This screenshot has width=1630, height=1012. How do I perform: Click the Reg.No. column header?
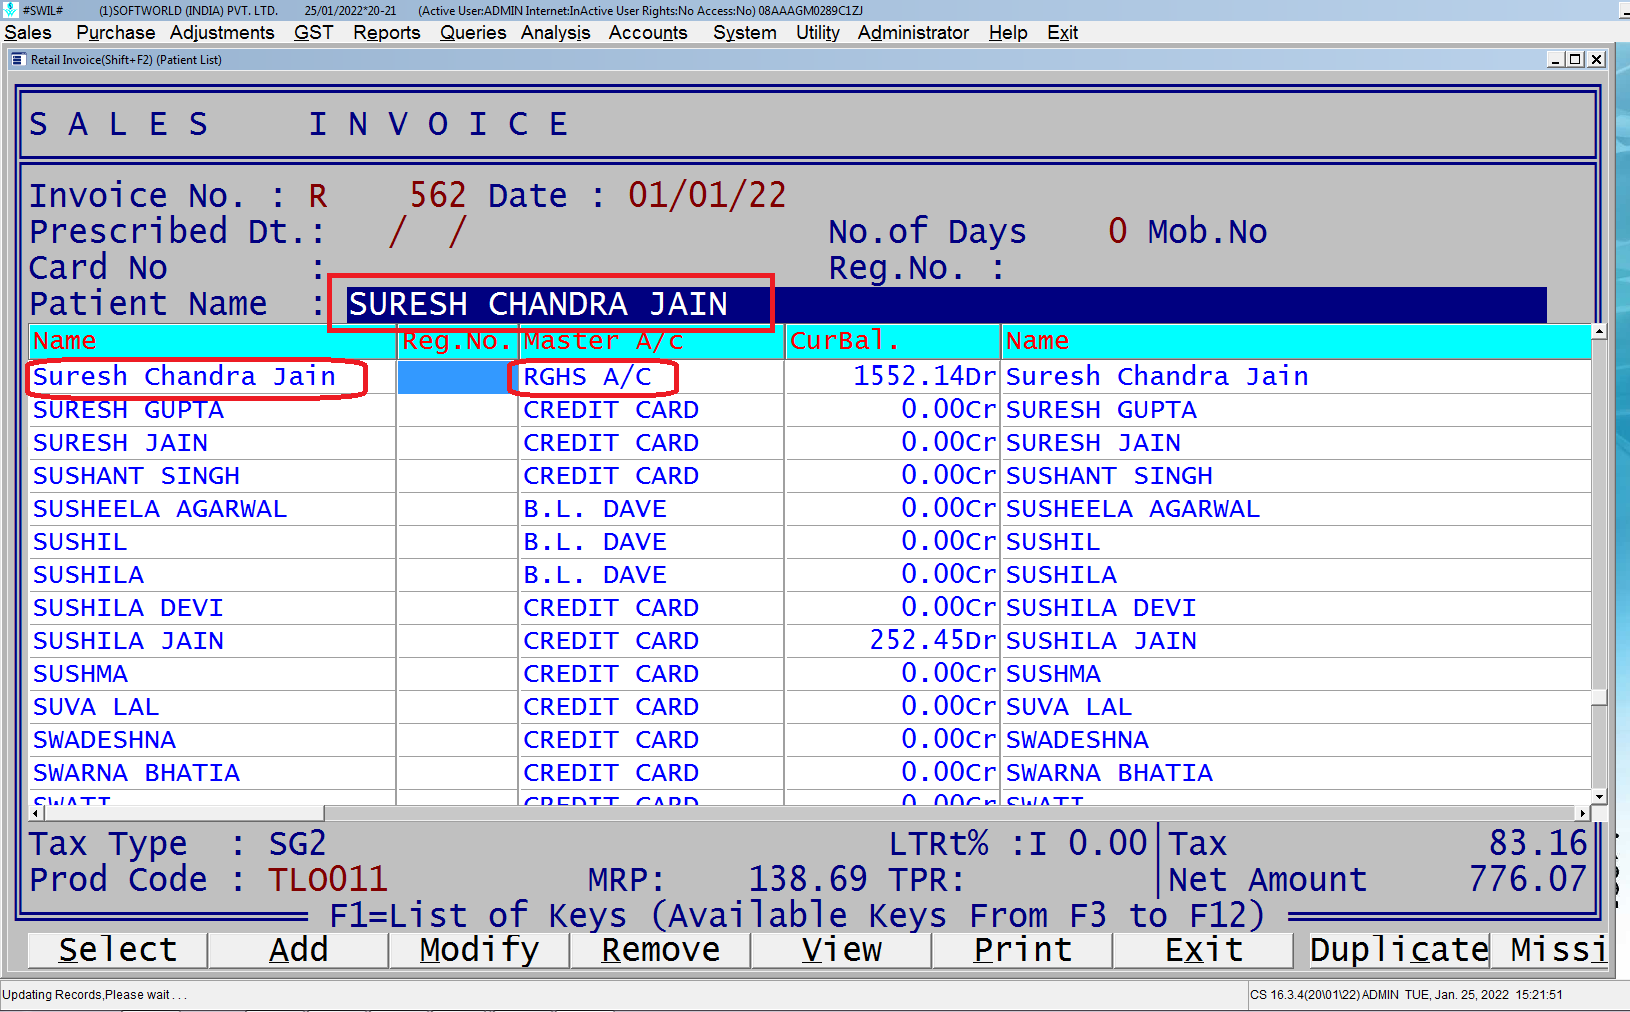(x=457, y=341)
